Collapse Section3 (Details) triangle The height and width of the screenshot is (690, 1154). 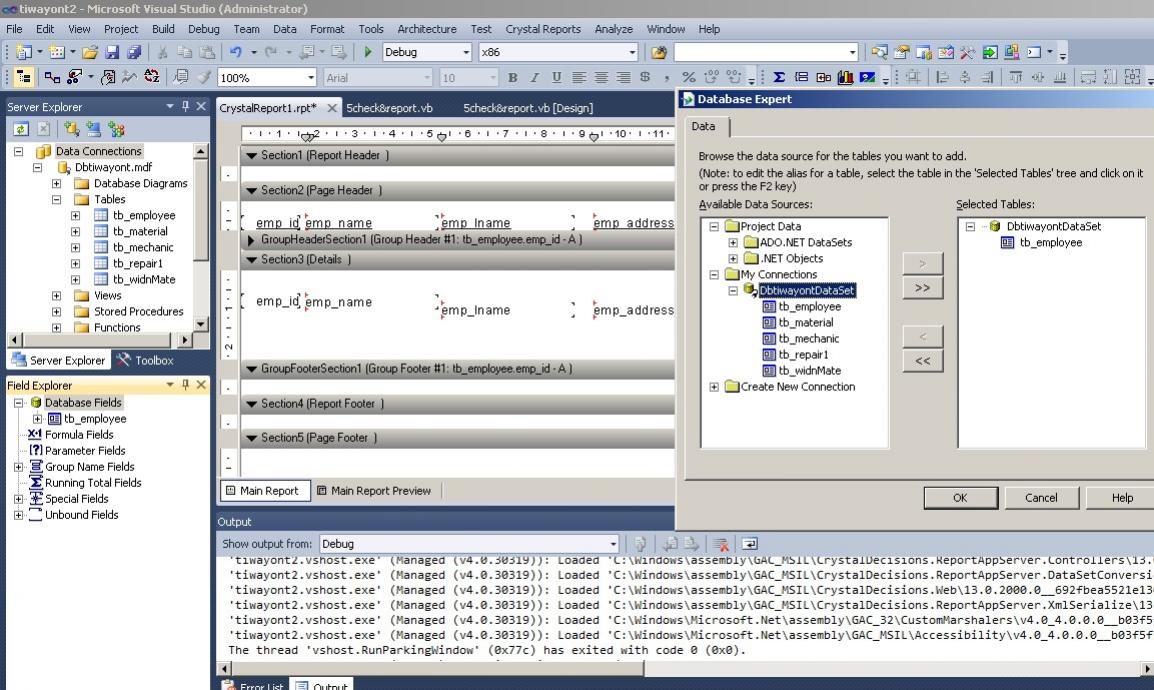coord(252,260)
